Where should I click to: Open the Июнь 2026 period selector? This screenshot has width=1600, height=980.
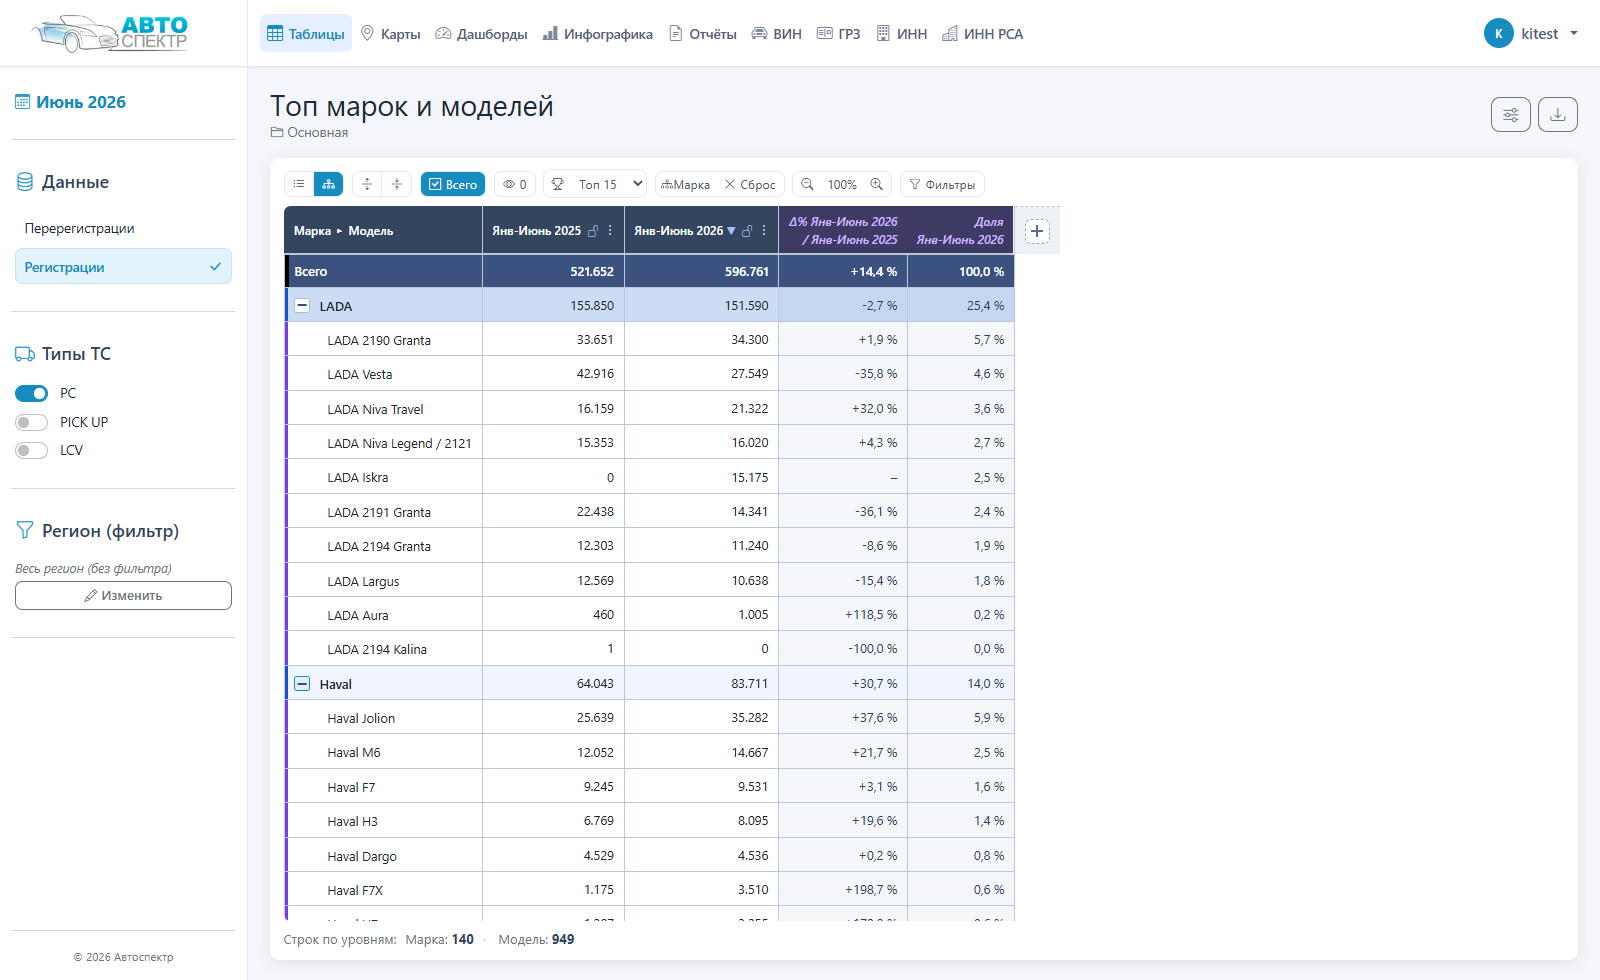click(x=70, y=102)
